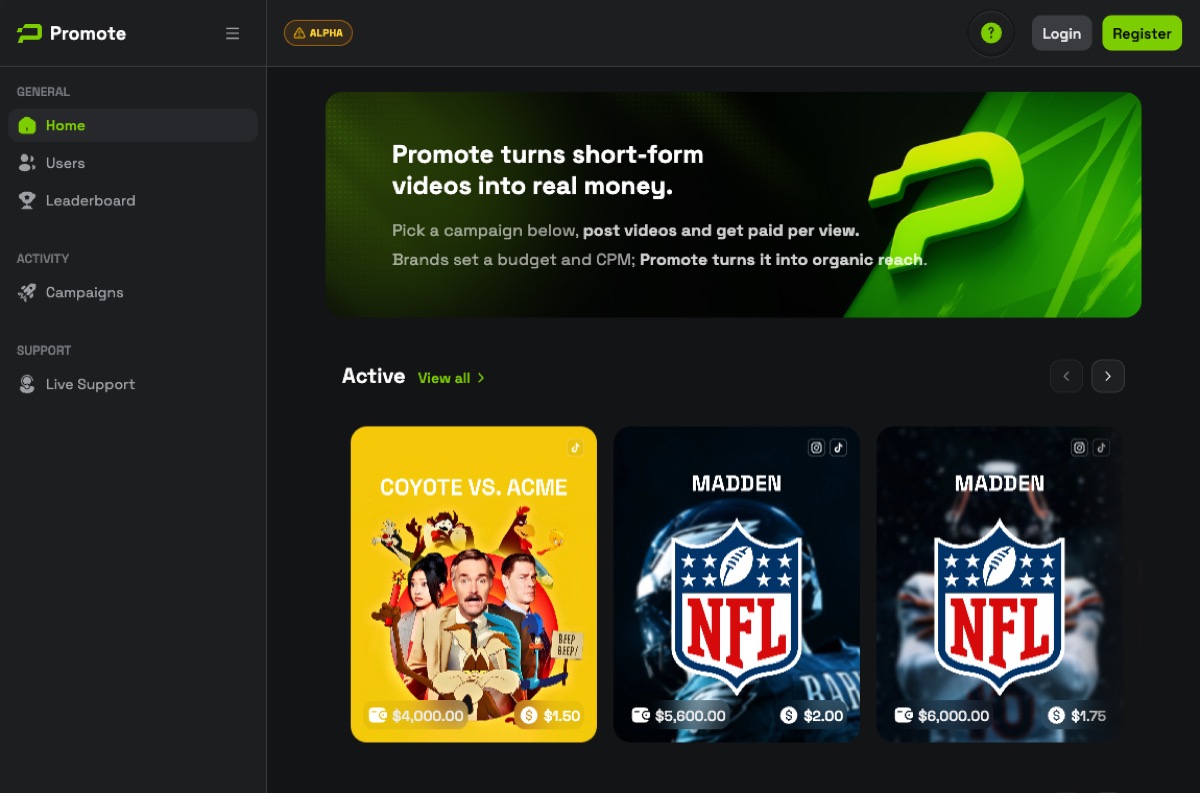Viewport: 1200px width, 793px height.
Task: Open help via green question mark icon
Action: [x=991, y=33]
